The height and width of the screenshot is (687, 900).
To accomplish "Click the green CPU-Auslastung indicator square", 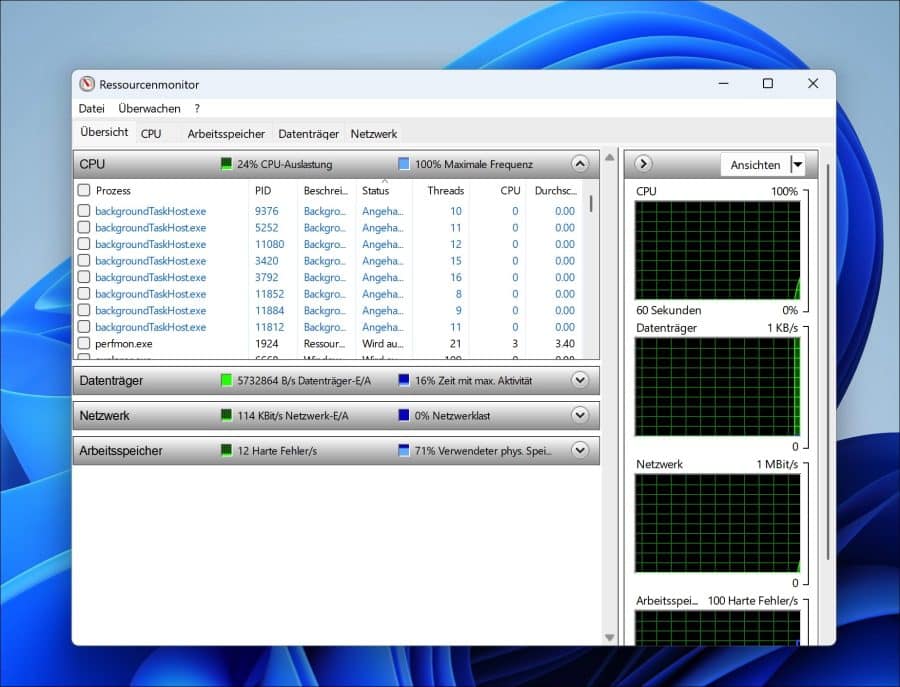I will click(226, 164).
